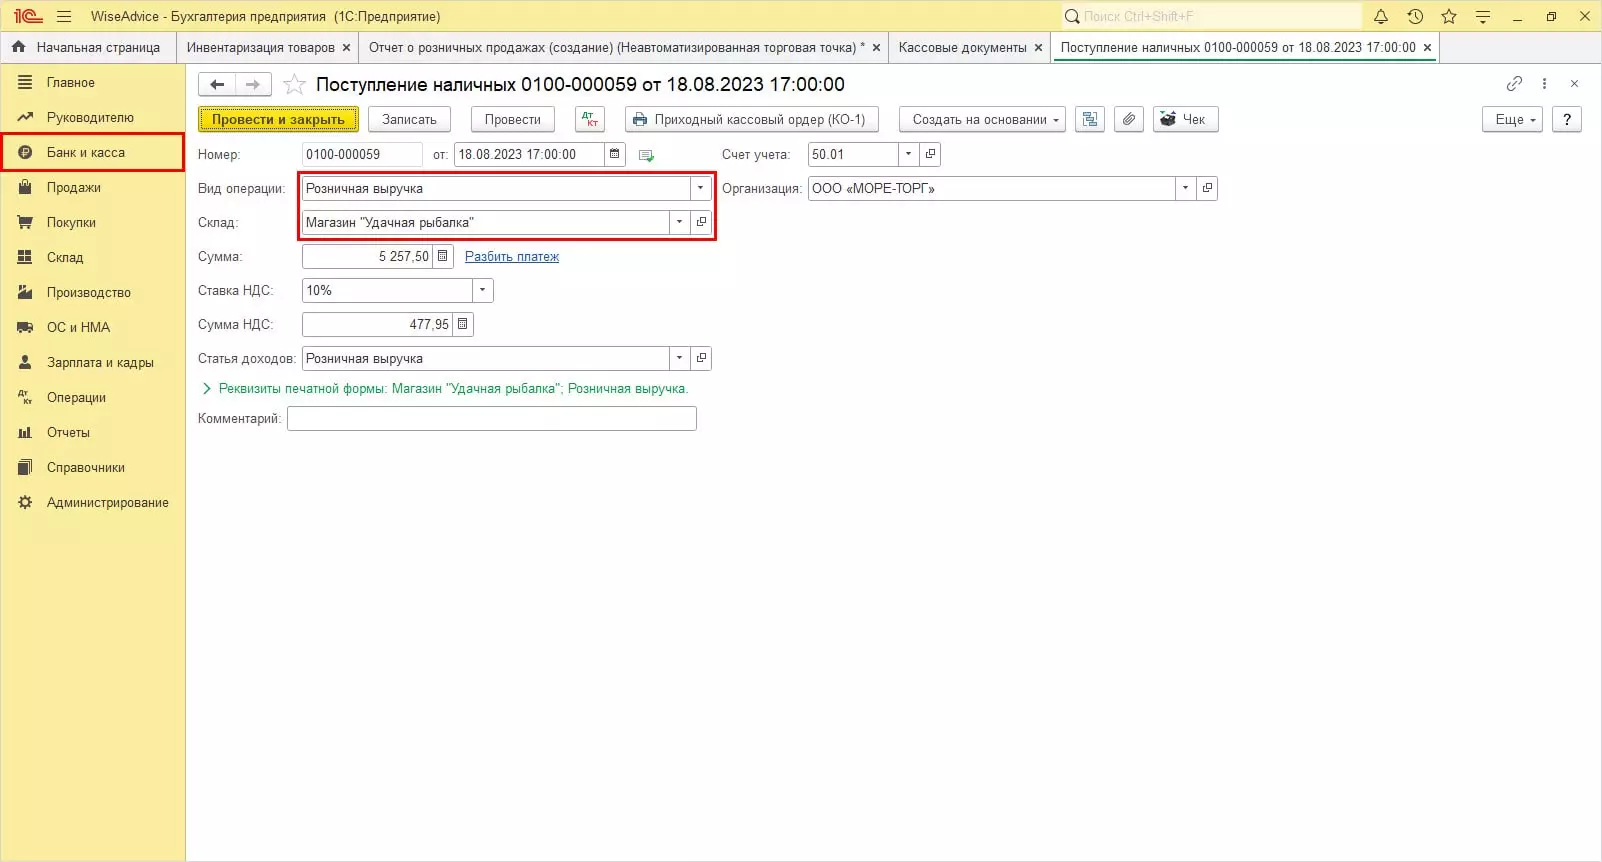Screen dimensions: 1602x862
Task: Print Приходный кассовый ордер (КО-1)
Action: 752,119
